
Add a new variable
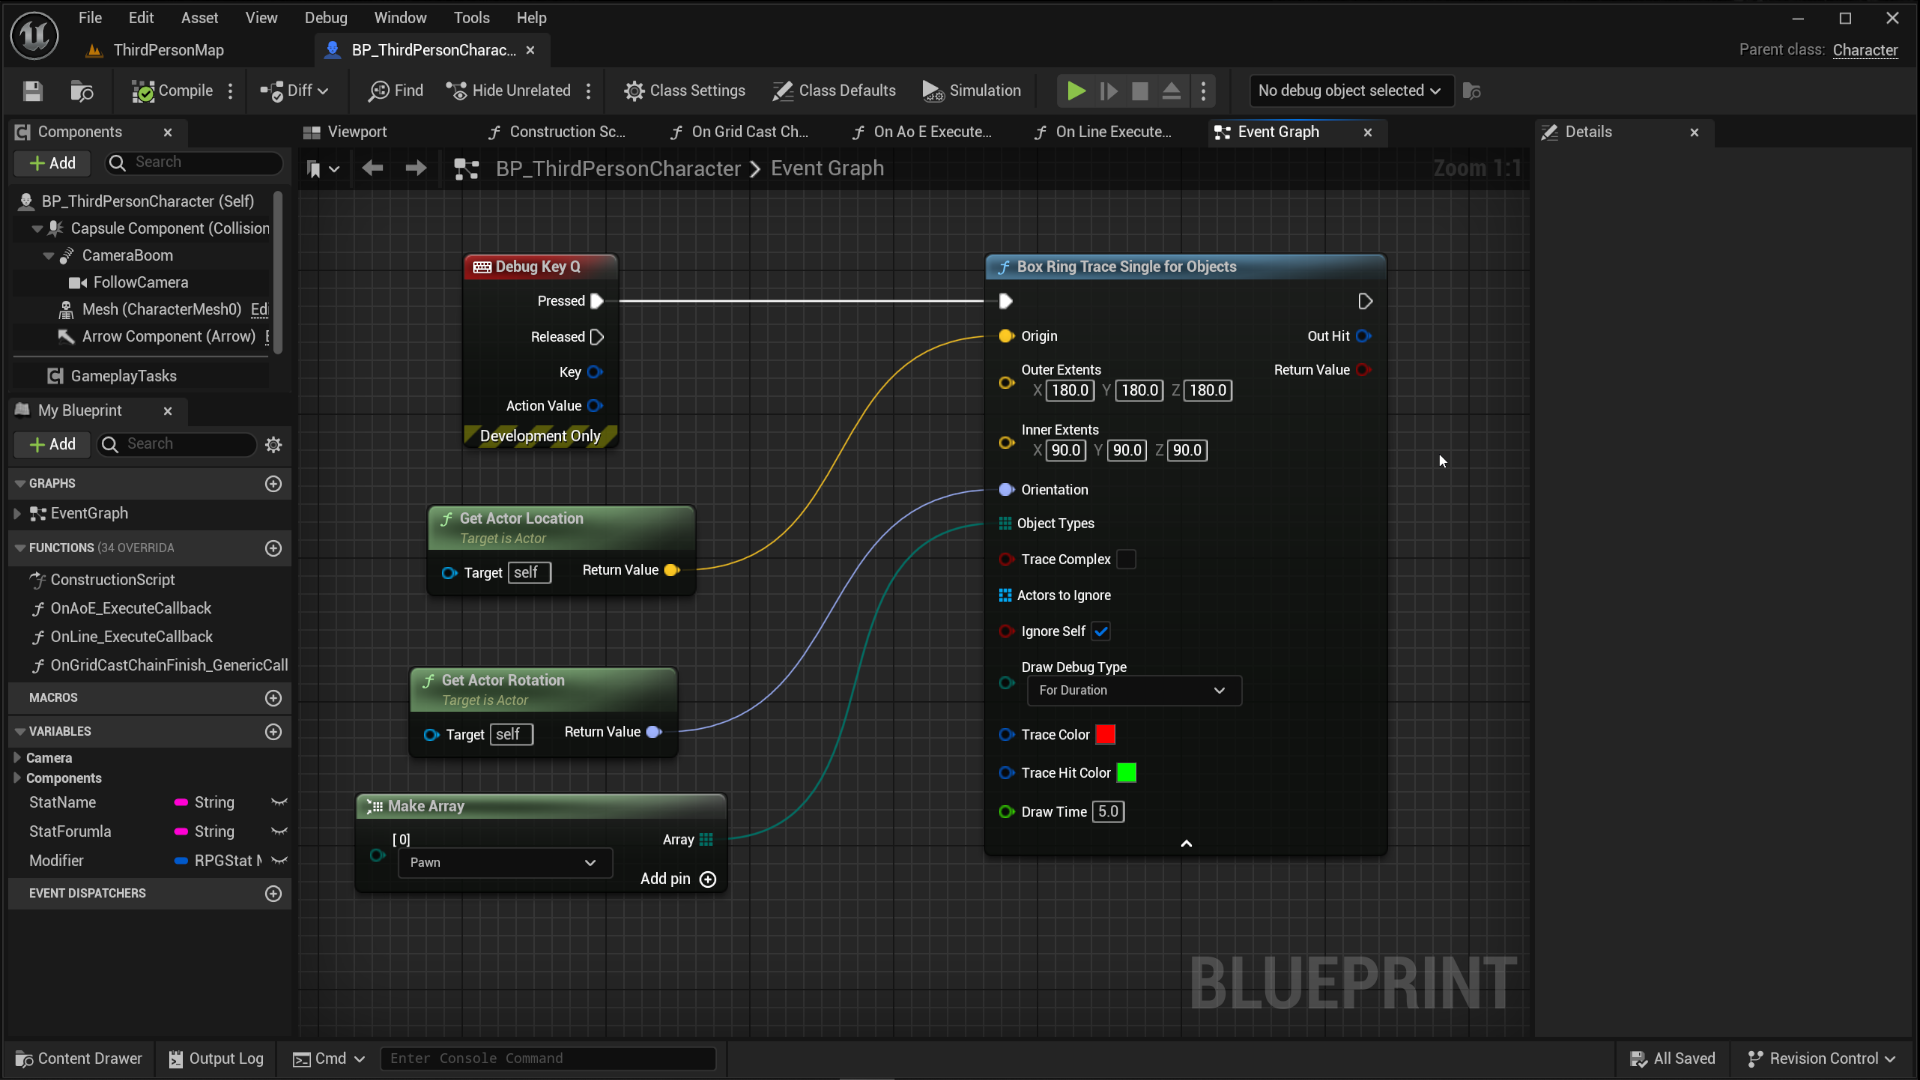point(273,732)
